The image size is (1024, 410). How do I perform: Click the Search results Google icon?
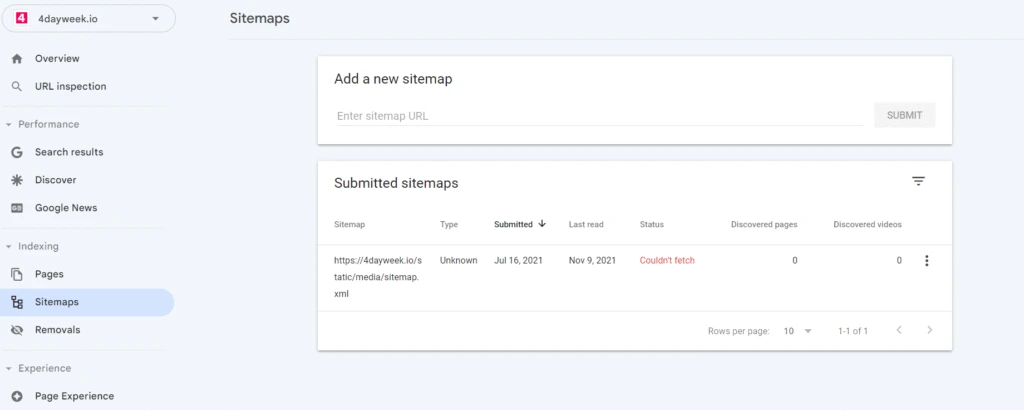click(x=17, y=152)
